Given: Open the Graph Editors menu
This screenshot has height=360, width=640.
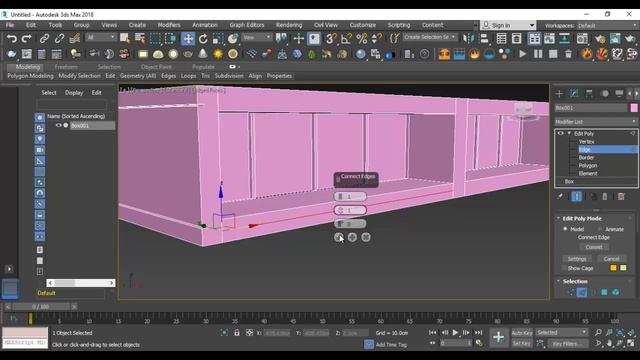Looking at the screenshot, I should point(247,25).
